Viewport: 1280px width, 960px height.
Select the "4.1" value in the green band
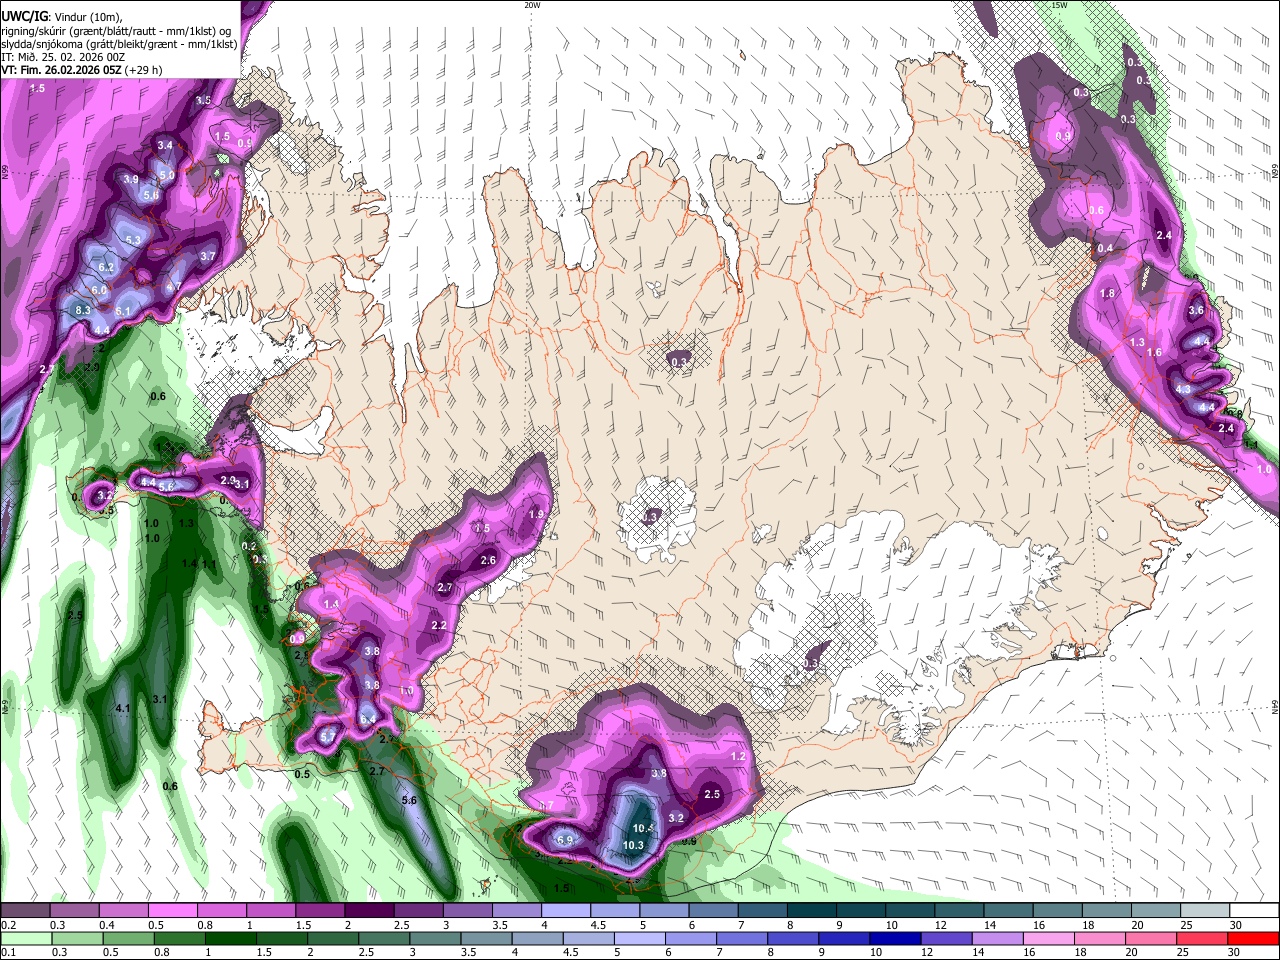pyautogui.click(x=124, y=708)
